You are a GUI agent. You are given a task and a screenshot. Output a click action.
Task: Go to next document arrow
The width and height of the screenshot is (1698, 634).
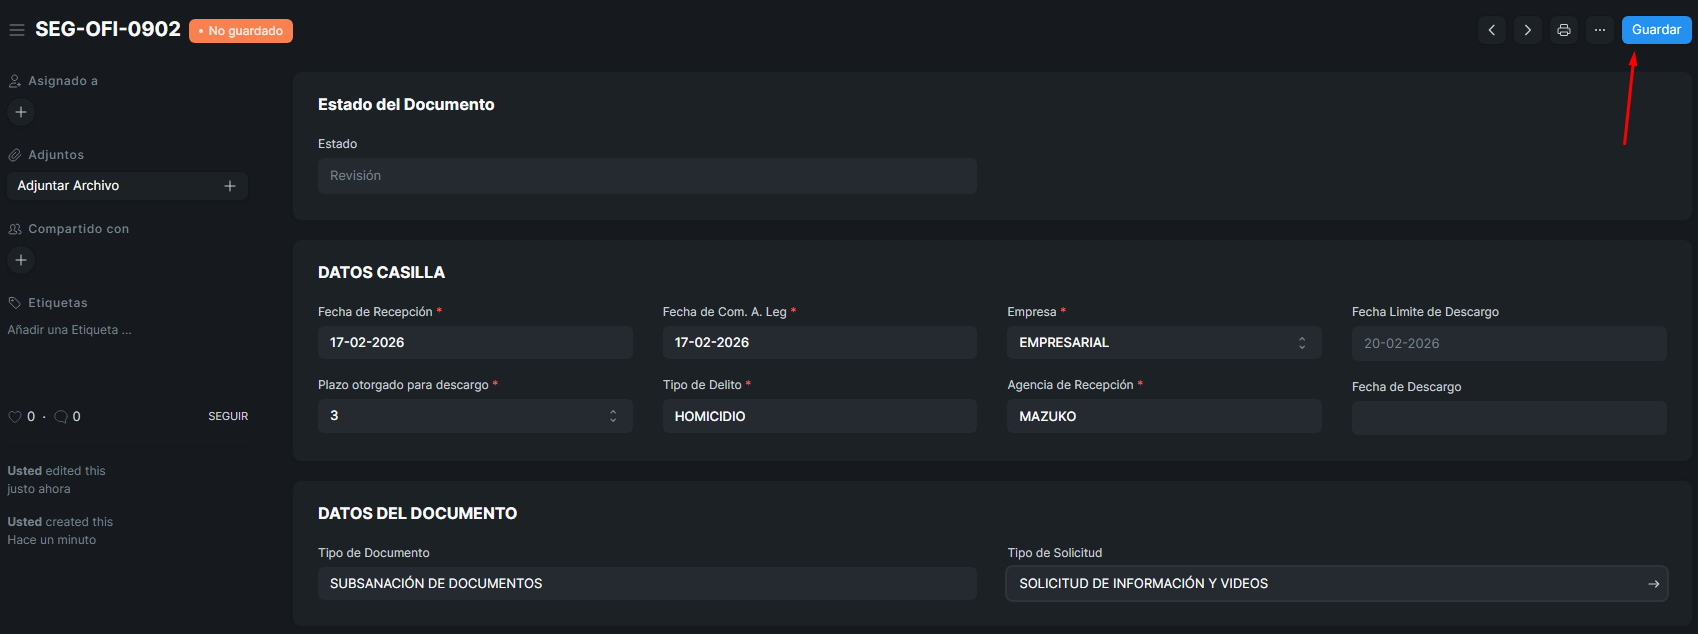(1528, 30)
